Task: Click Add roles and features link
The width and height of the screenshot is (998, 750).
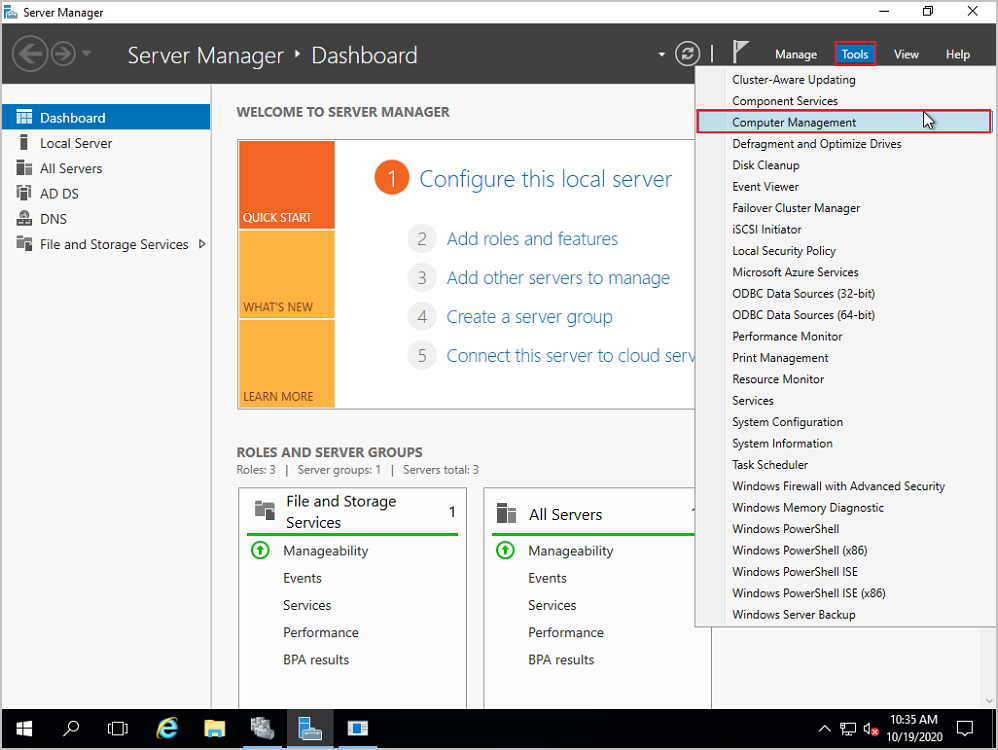Action: [532, 239]
